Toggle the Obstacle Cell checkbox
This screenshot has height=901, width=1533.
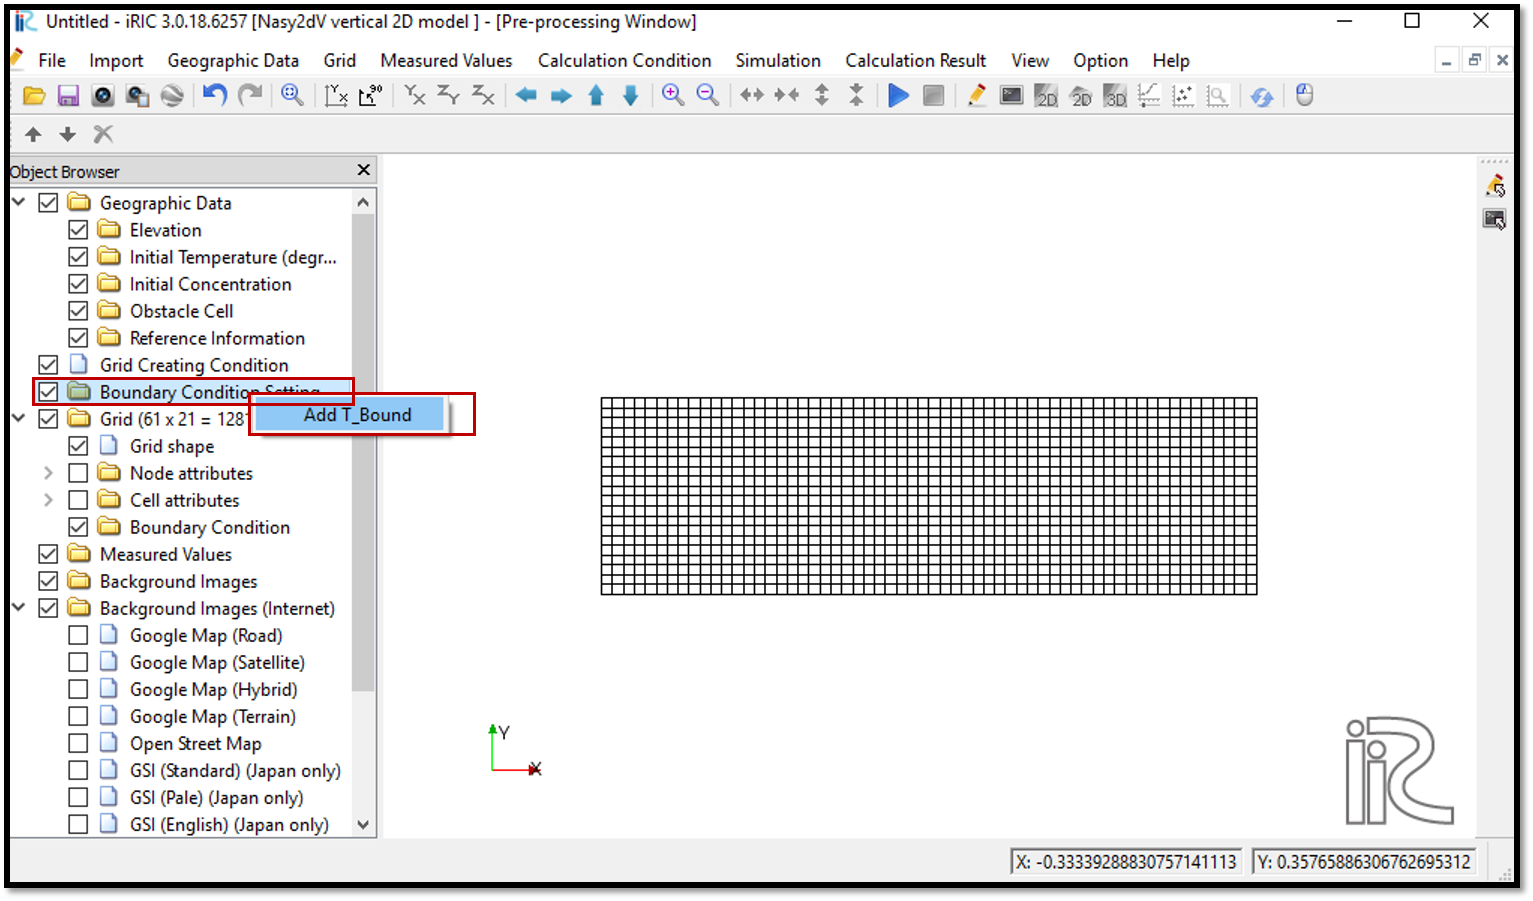[x=78, y=311]
